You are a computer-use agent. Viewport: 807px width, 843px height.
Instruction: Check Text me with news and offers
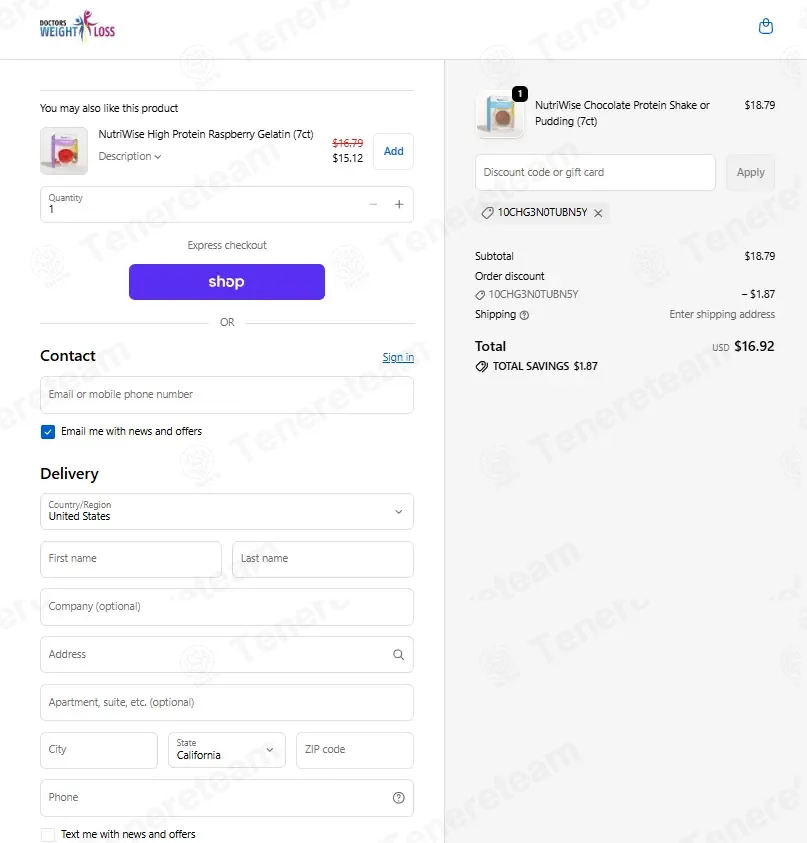coord(48,834)
